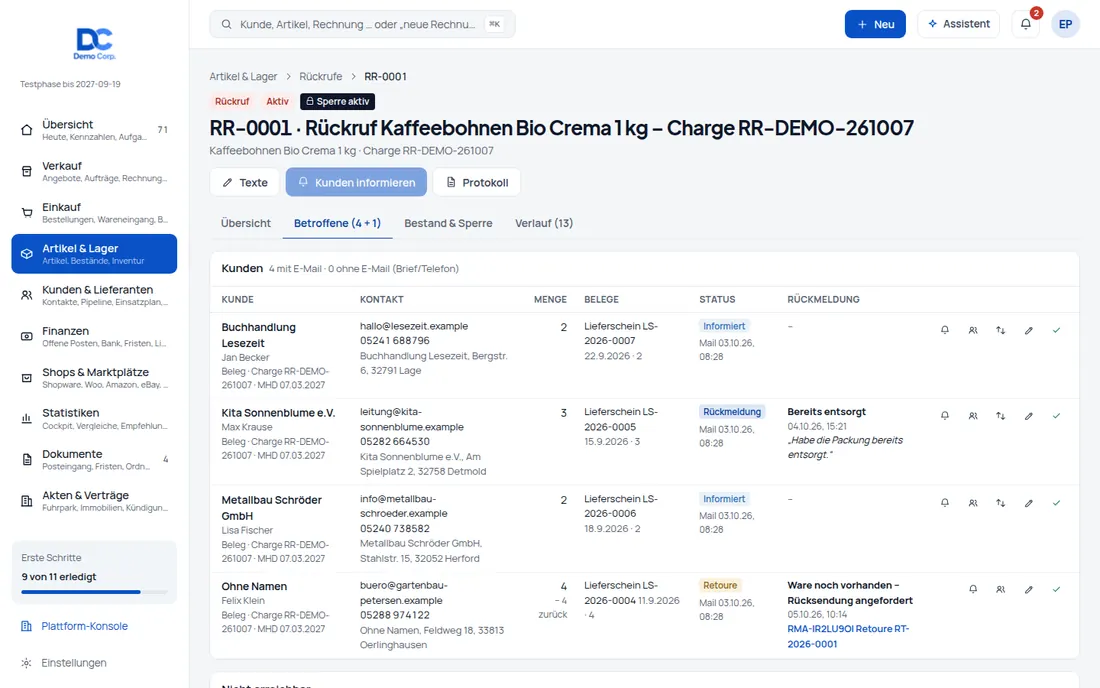Click the Bereits entsorgt feedback text
This screenshot has width=1100, height=688.
point(826,412)
